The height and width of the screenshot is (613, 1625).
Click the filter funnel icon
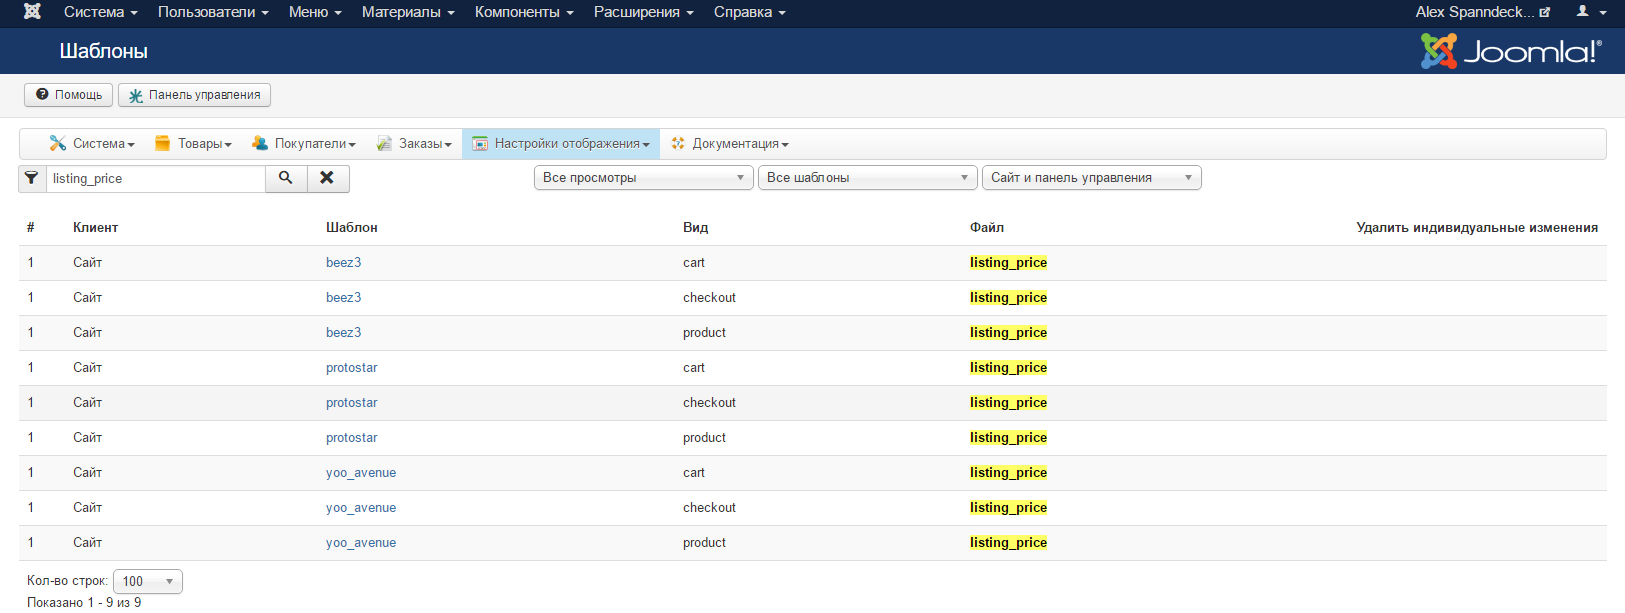pyautogui.click(x=32, y=178)
